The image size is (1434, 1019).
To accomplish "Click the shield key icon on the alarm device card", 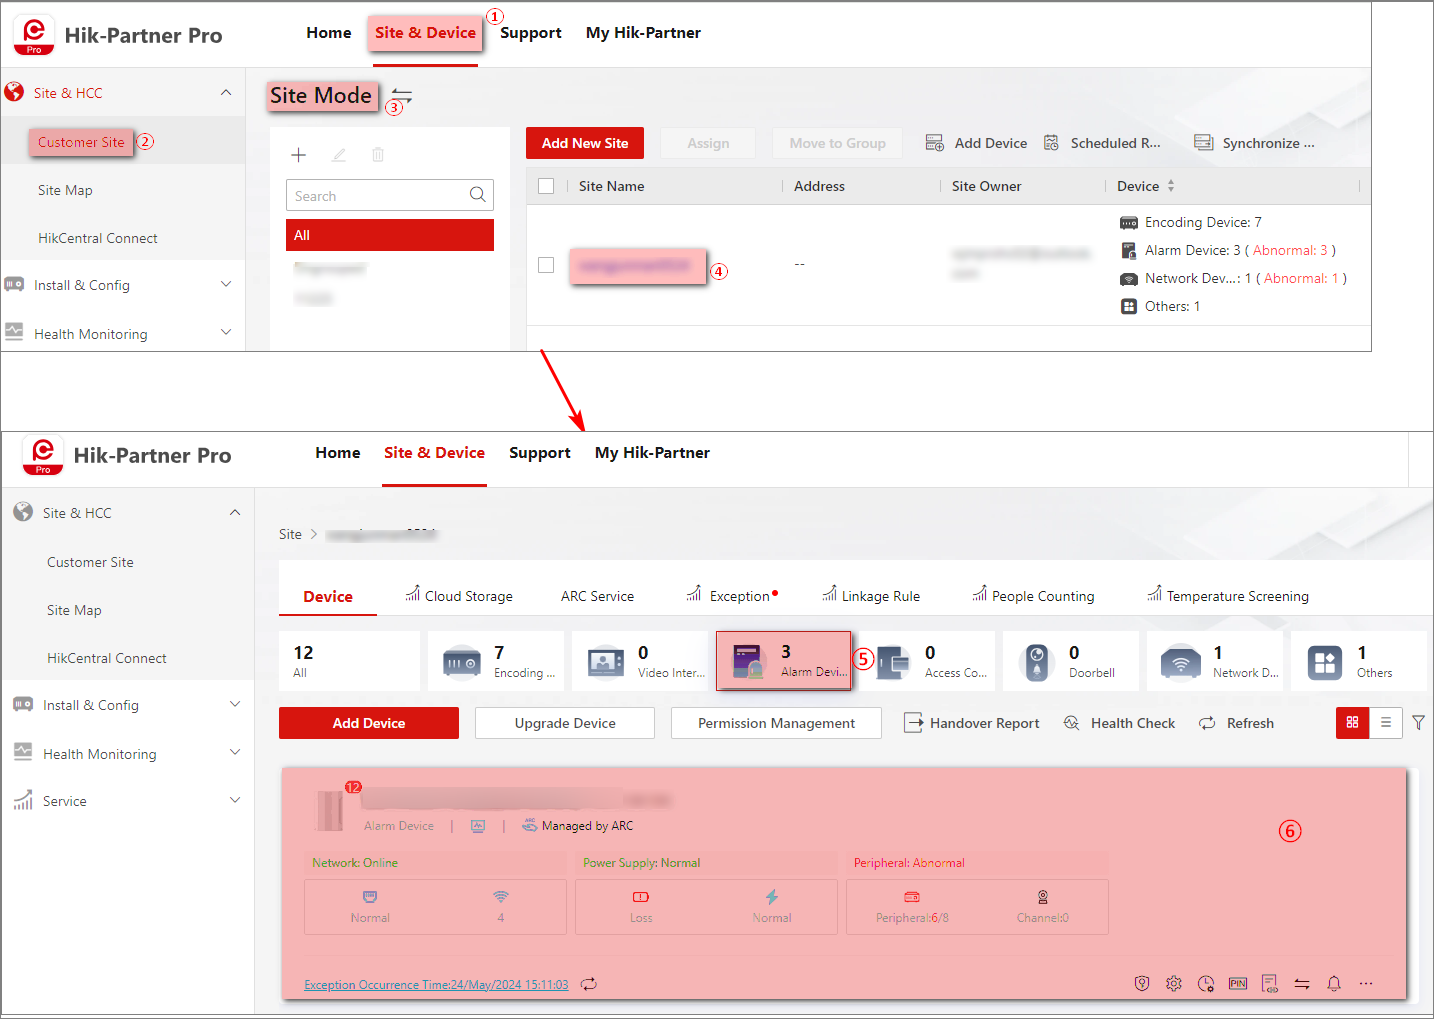I will tap(1142, 983).
